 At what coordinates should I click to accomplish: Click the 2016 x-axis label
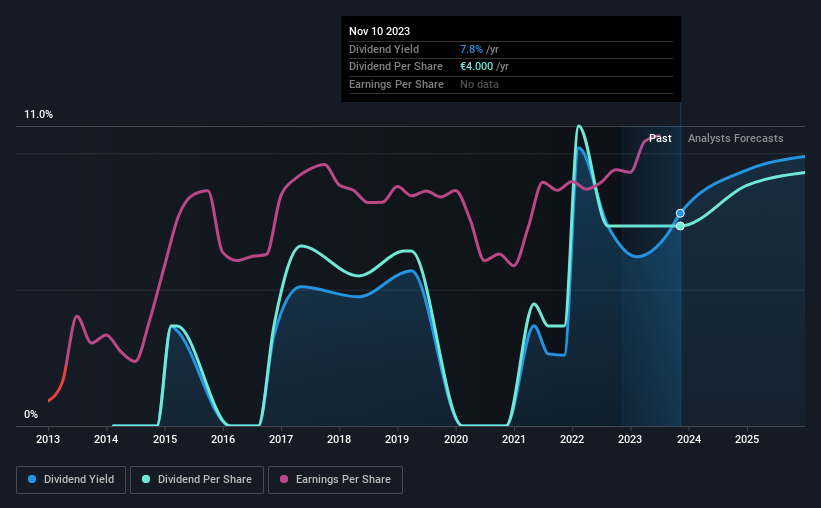223,439
